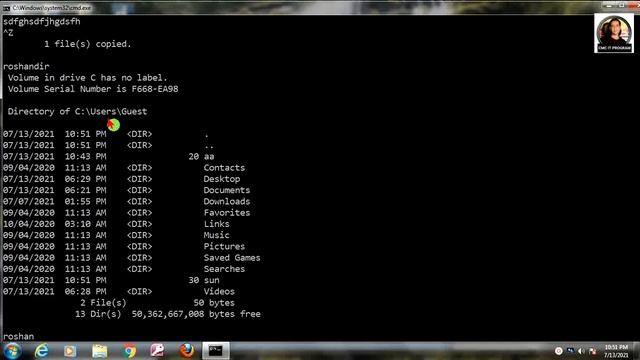Click the network tray icon
Viewport: 640px width, 360px height.
coord(570,351)
